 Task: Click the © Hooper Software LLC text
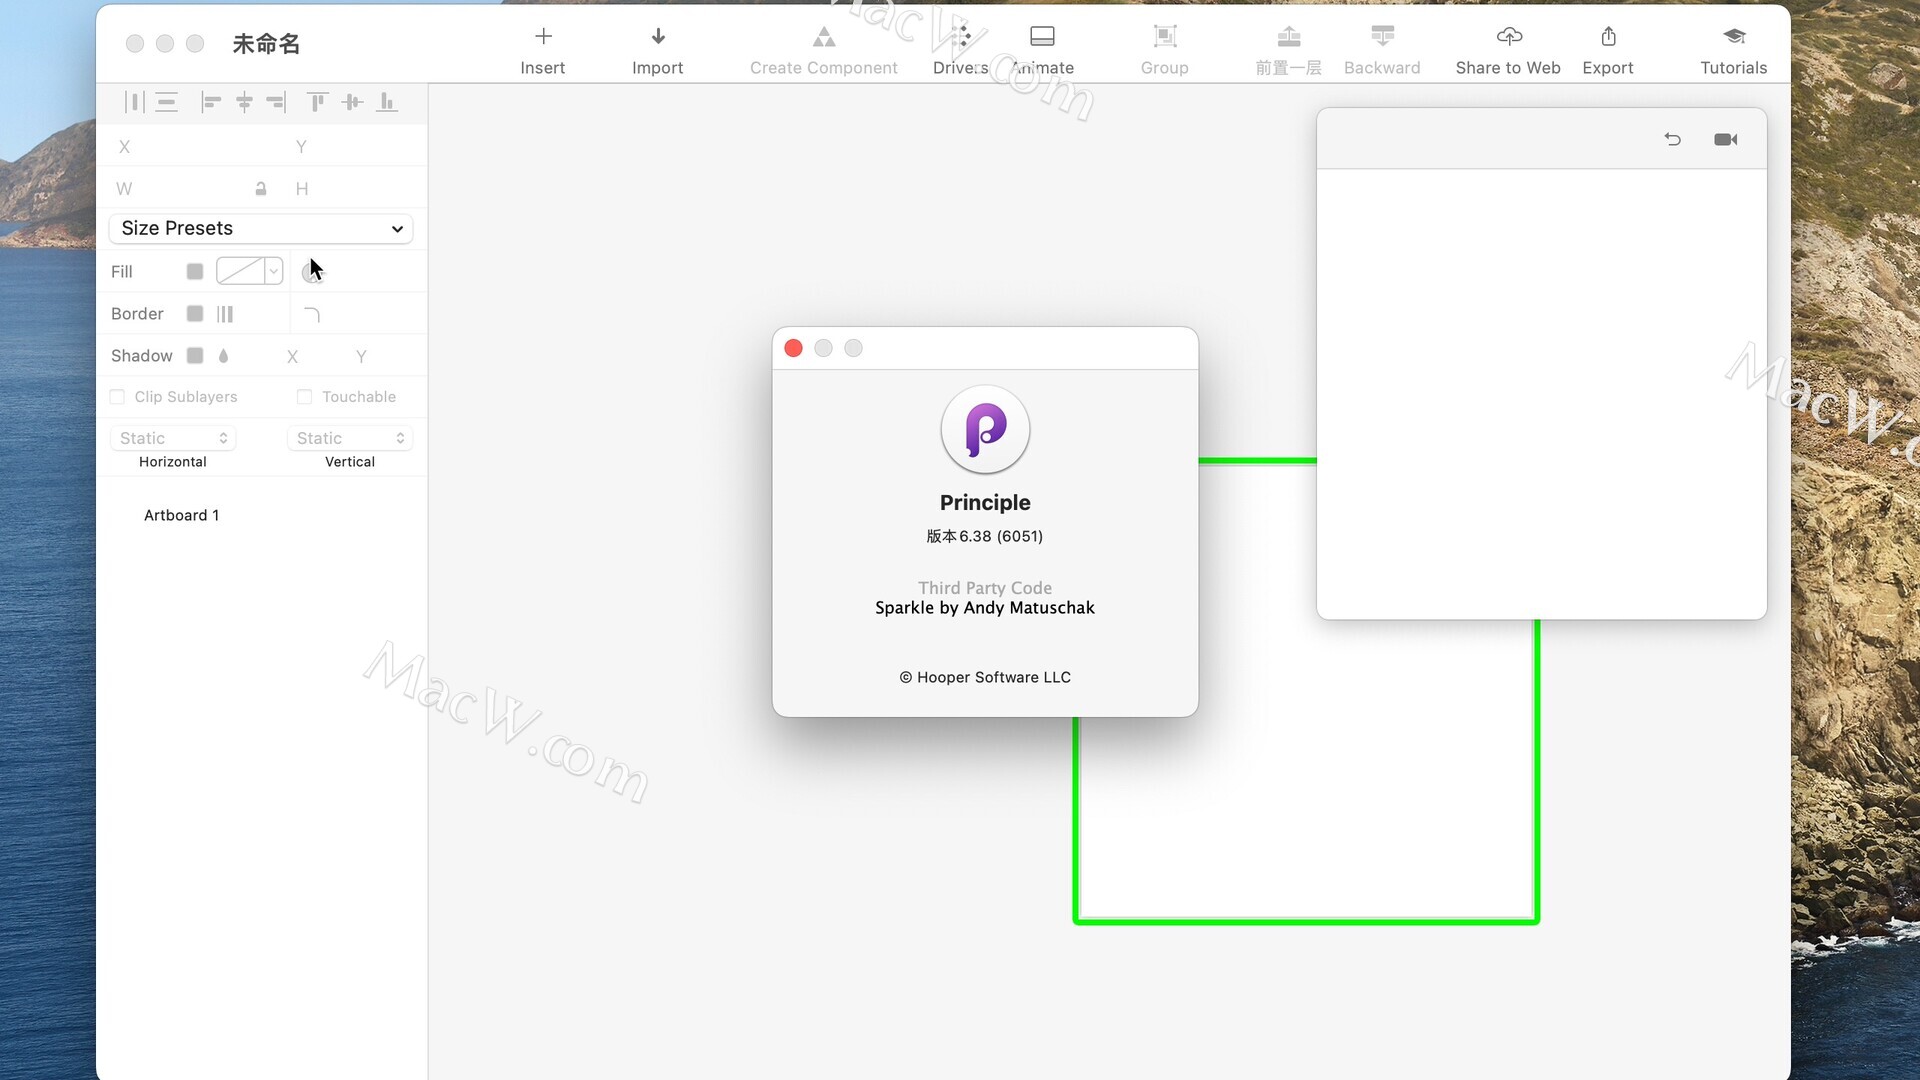click(x=984, y=677)
